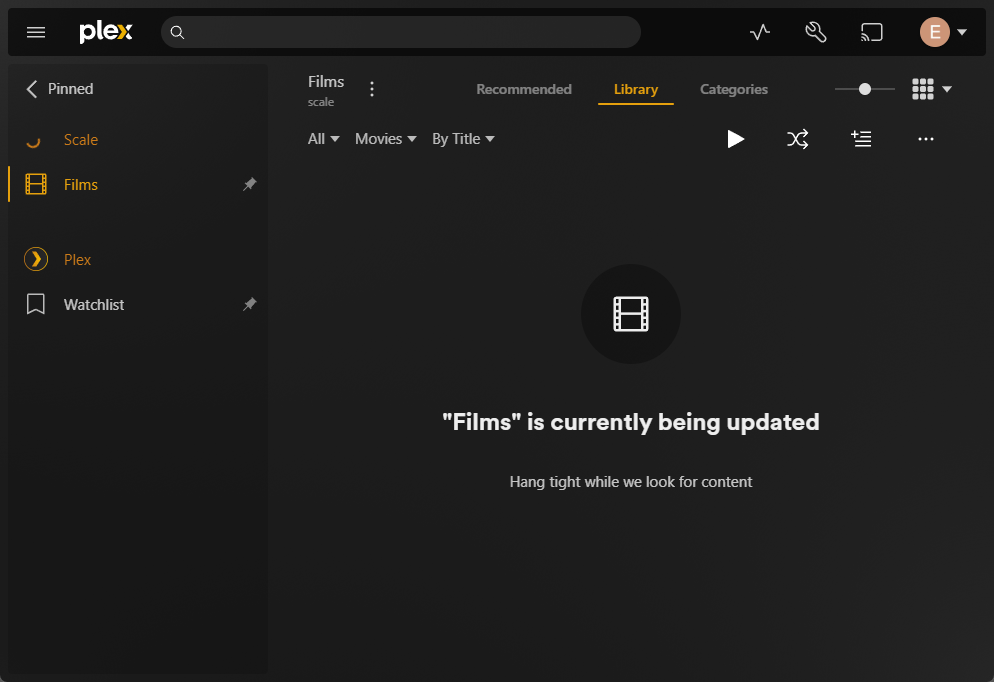Adjust the poster size slider

tap(865, 89)
